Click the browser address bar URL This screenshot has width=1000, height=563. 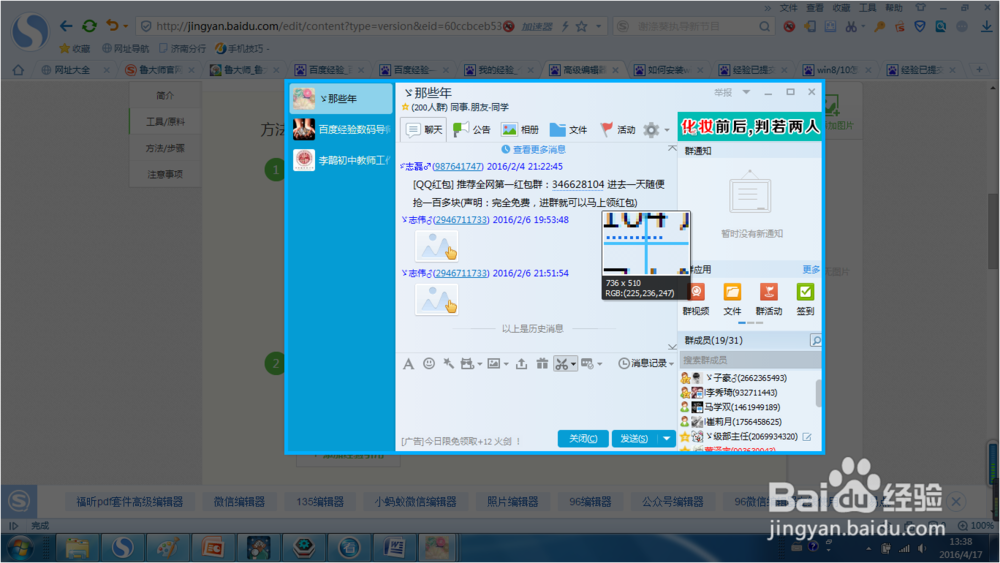click(x=328, y=26)
